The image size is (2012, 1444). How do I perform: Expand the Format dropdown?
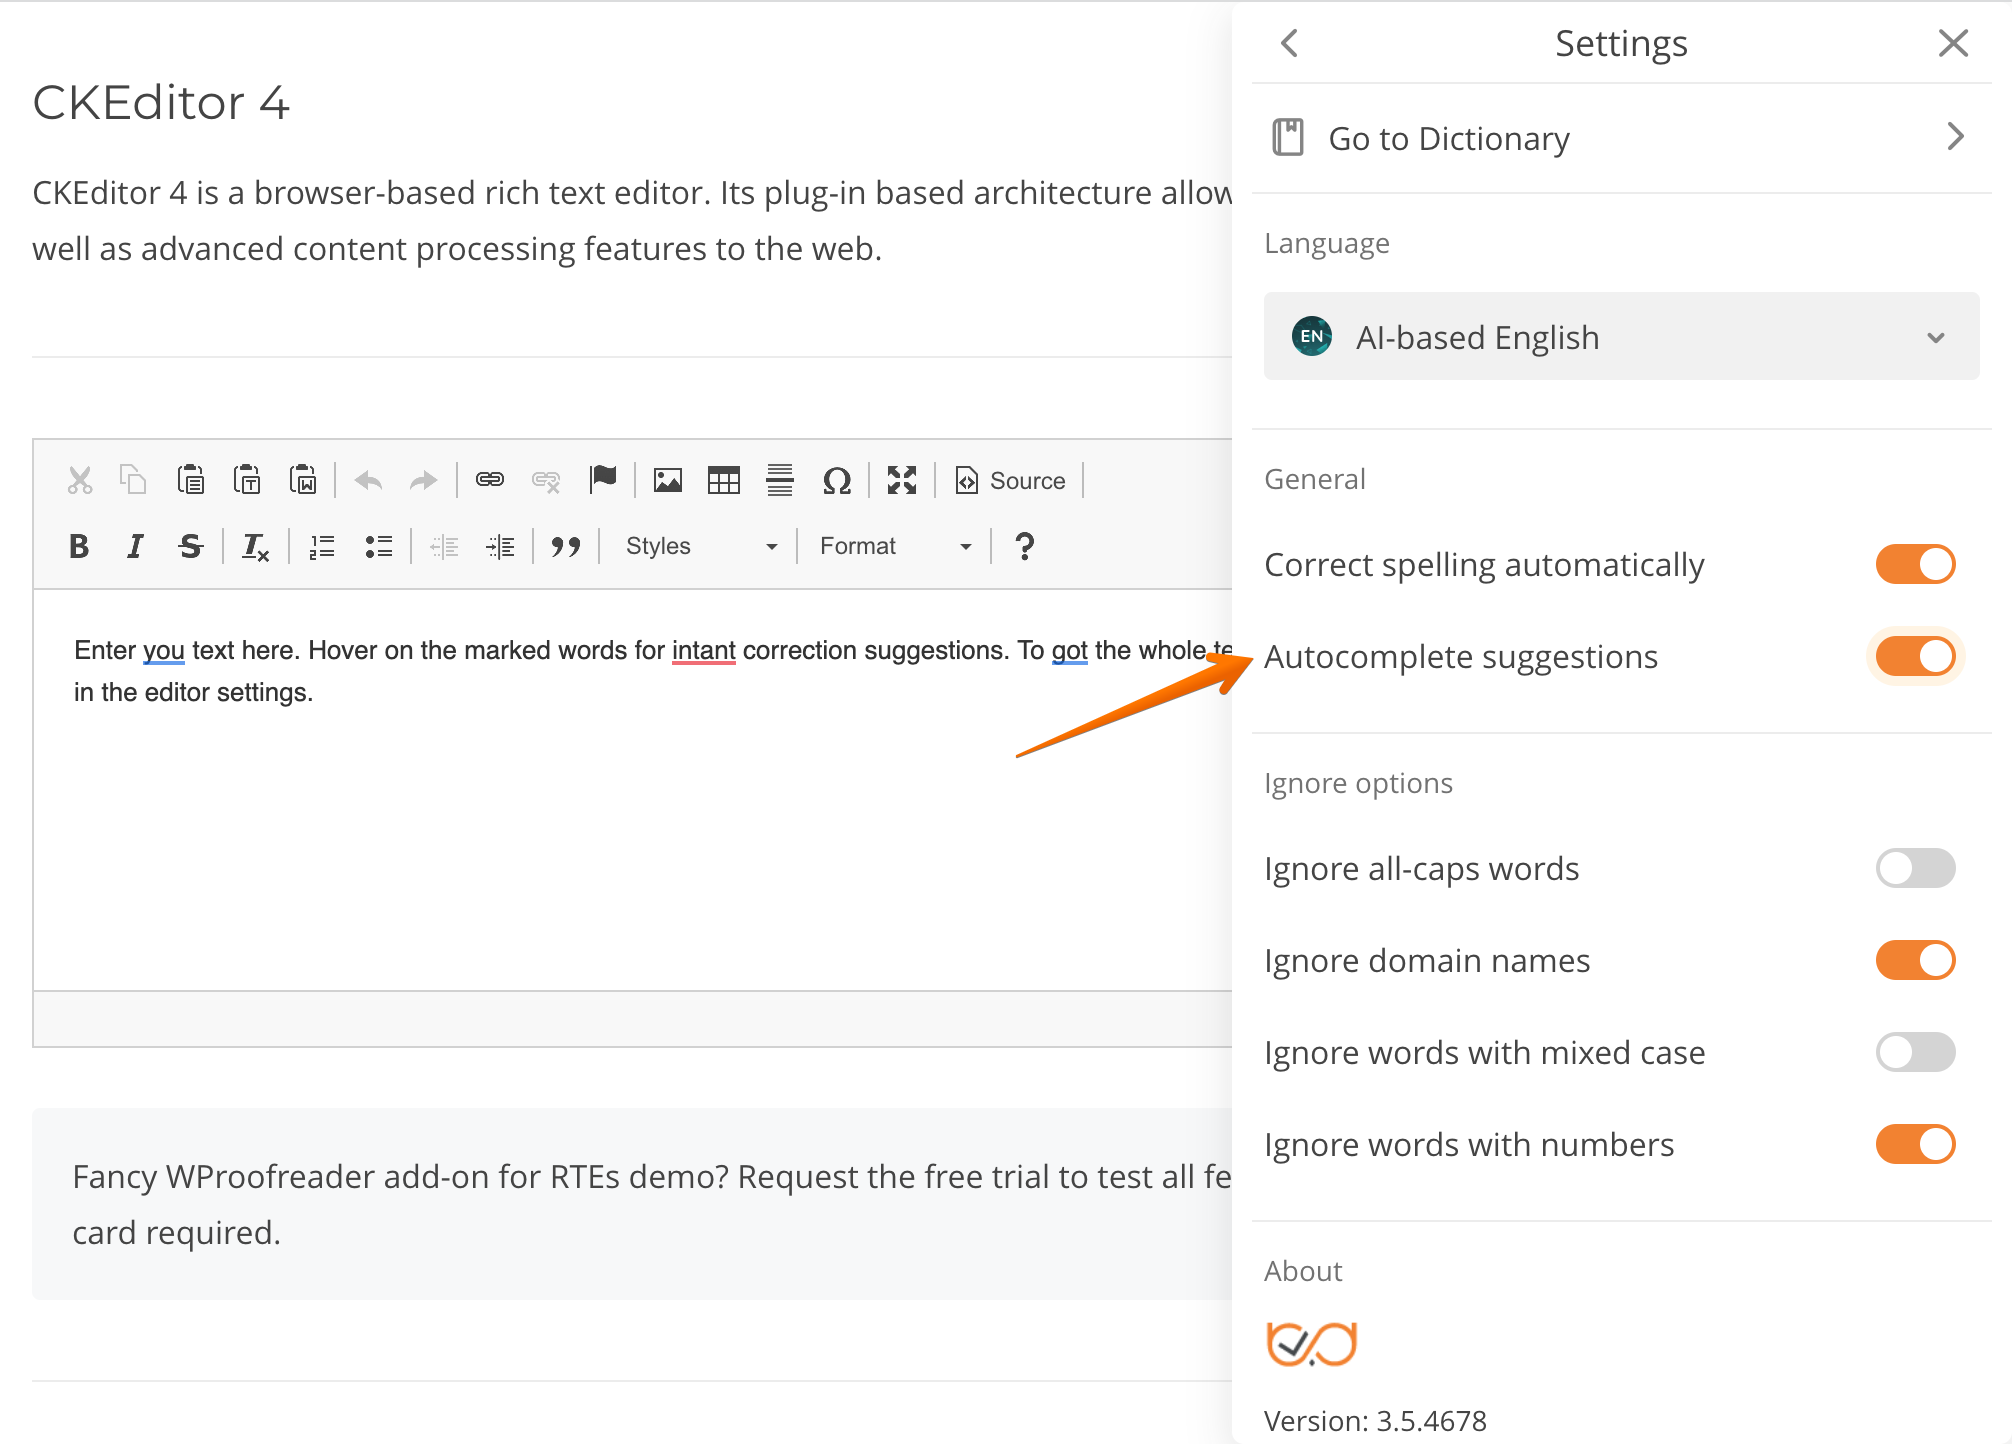tap(894, 546)
